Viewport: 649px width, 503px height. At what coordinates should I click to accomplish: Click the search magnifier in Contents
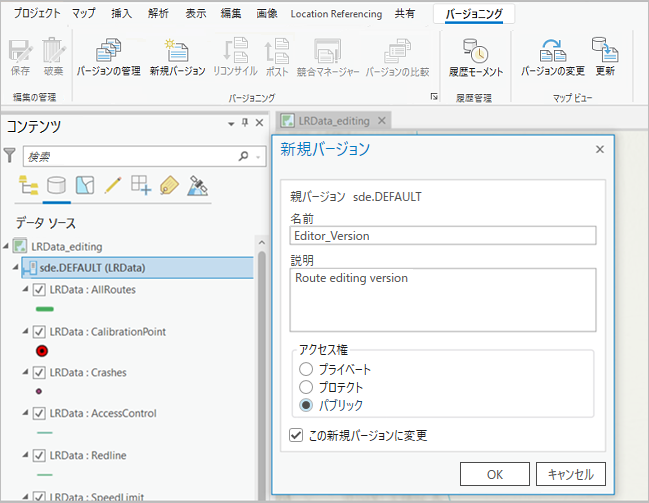click(244, 156)
